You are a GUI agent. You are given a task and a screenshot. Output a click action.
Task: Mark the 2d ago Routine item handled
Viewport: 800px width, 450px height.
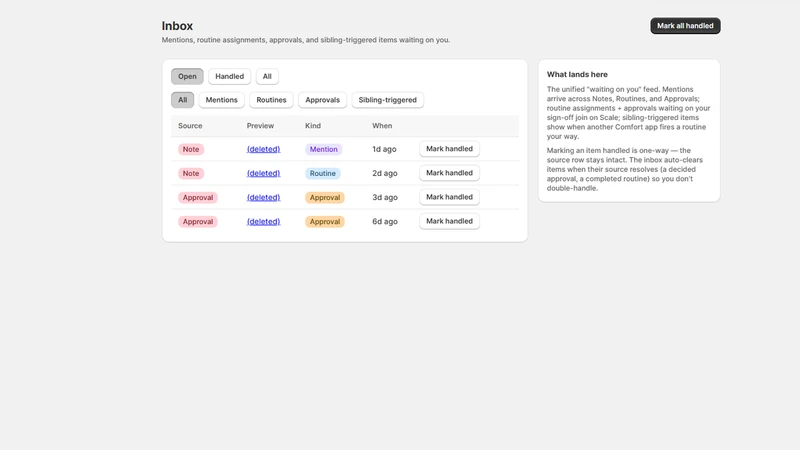click(449, 173)
